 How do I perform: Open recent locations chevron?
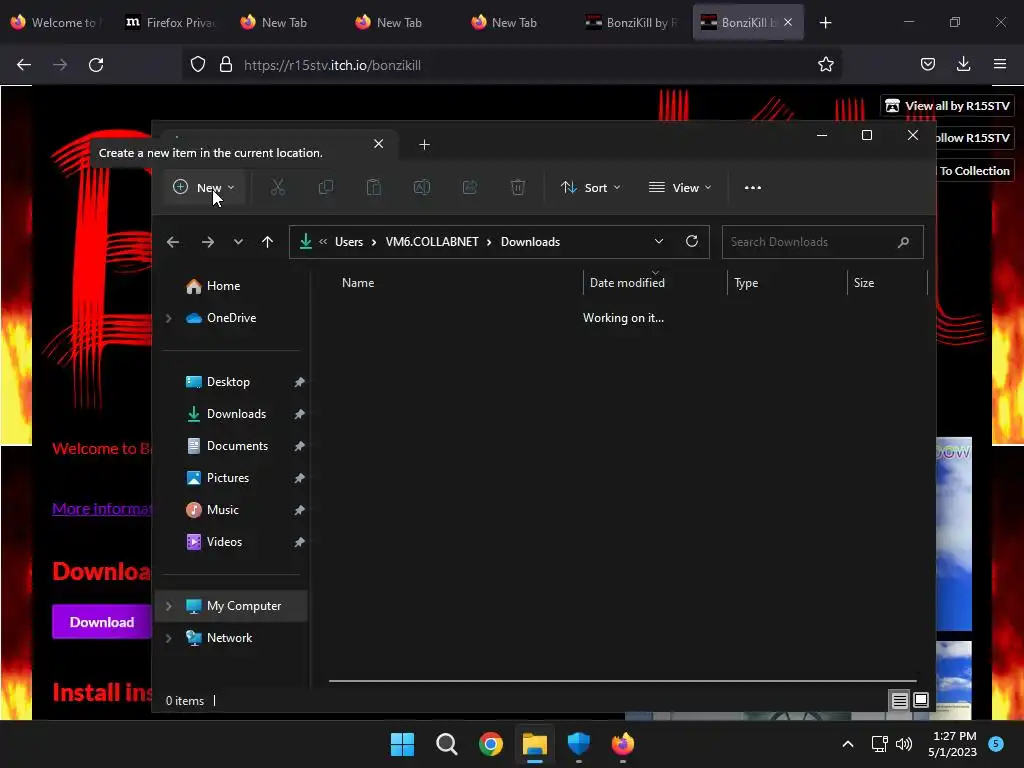pos(238,242)
